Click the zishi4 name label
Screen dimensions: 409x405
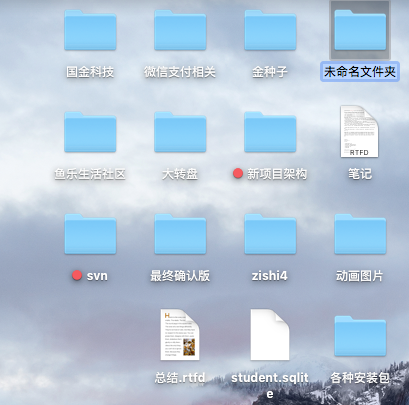(270, 276)
